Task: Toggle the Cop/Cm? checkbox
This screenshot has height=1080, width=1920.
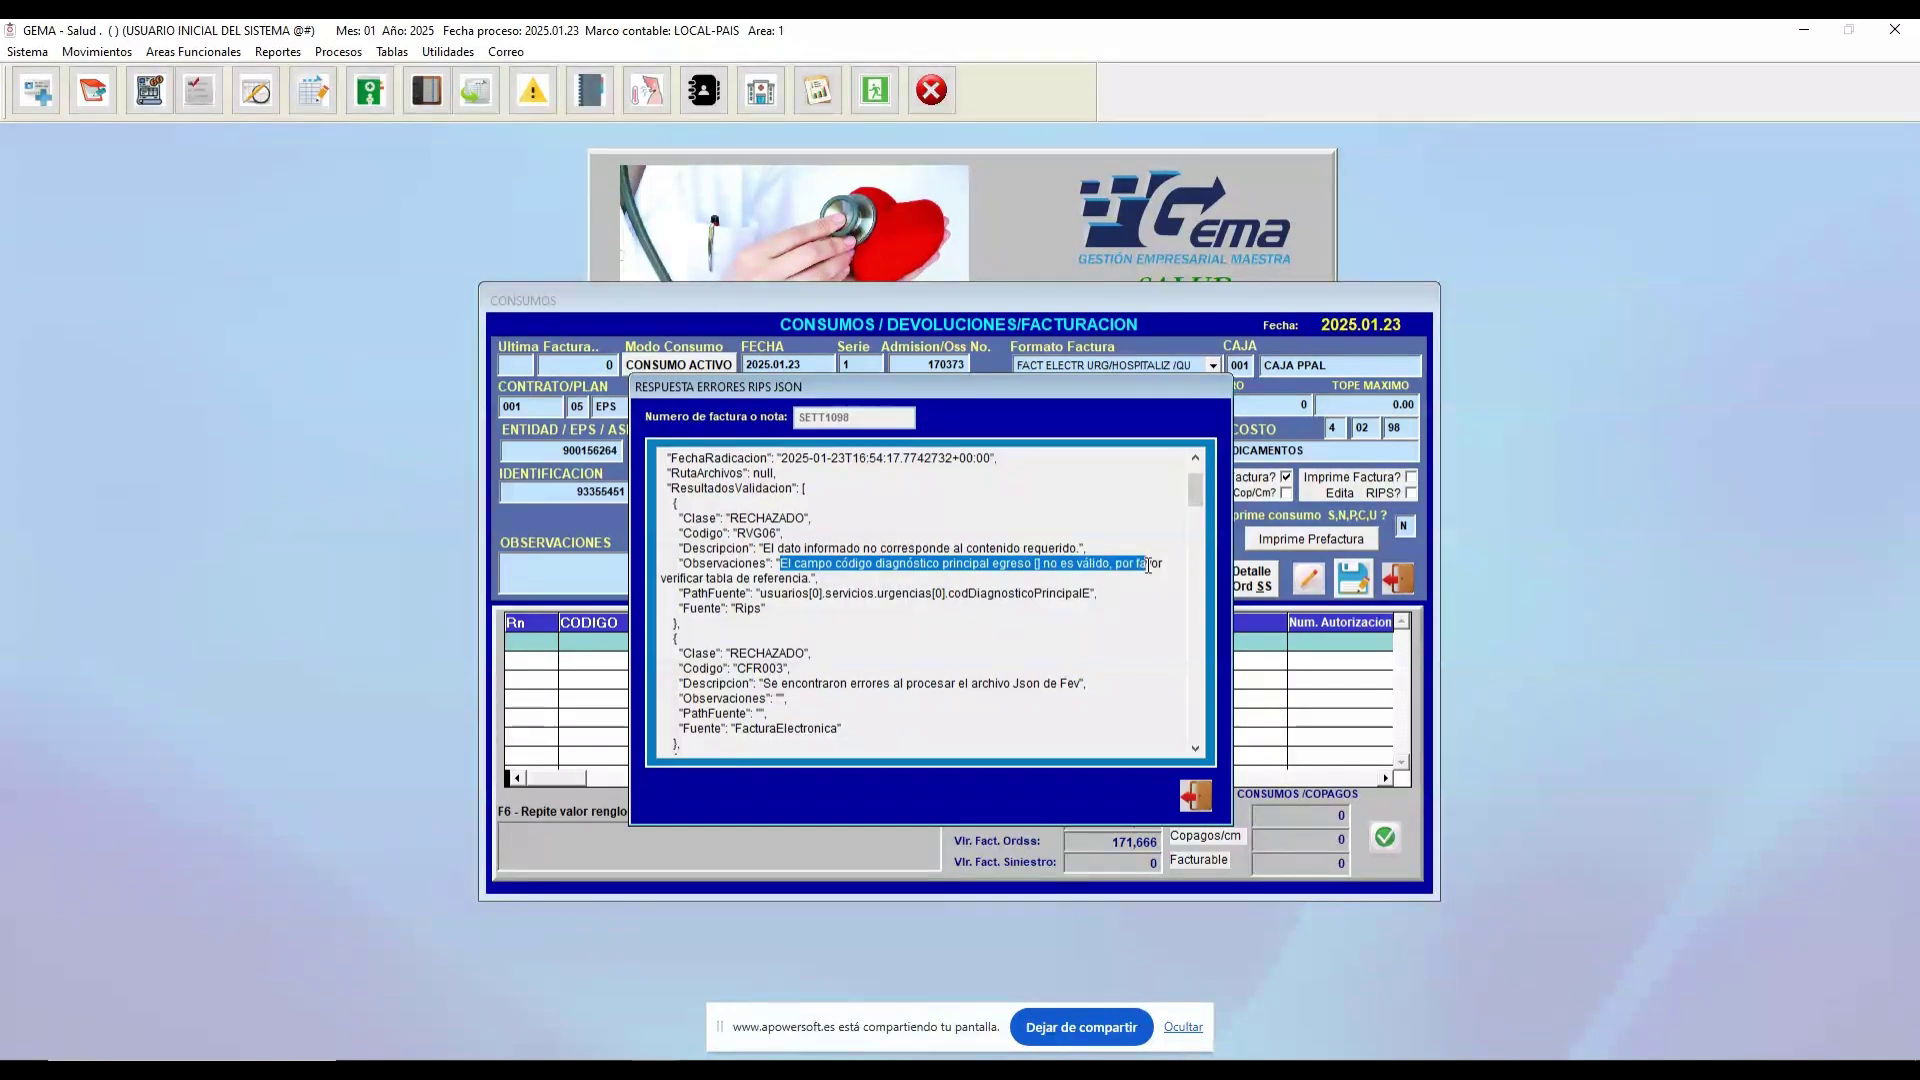Action: [1286, 493]
